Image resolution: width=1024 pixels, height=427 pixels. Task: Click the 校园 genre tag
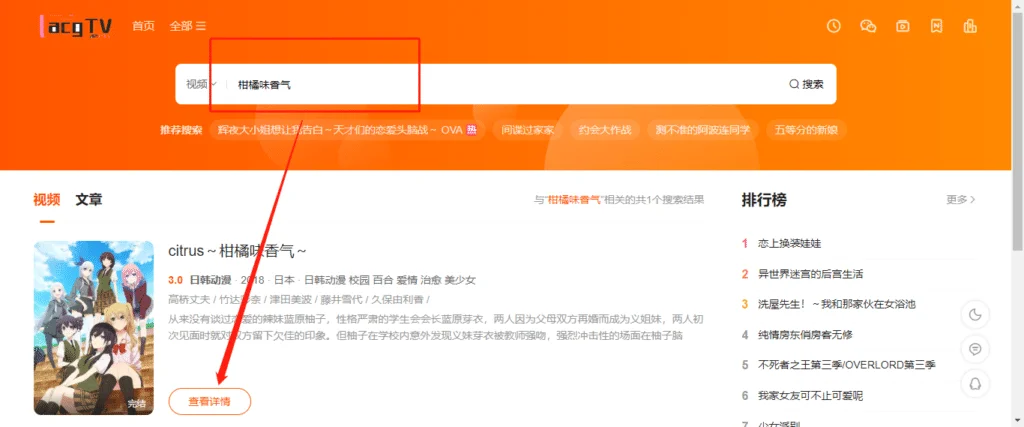coord(359,280)
